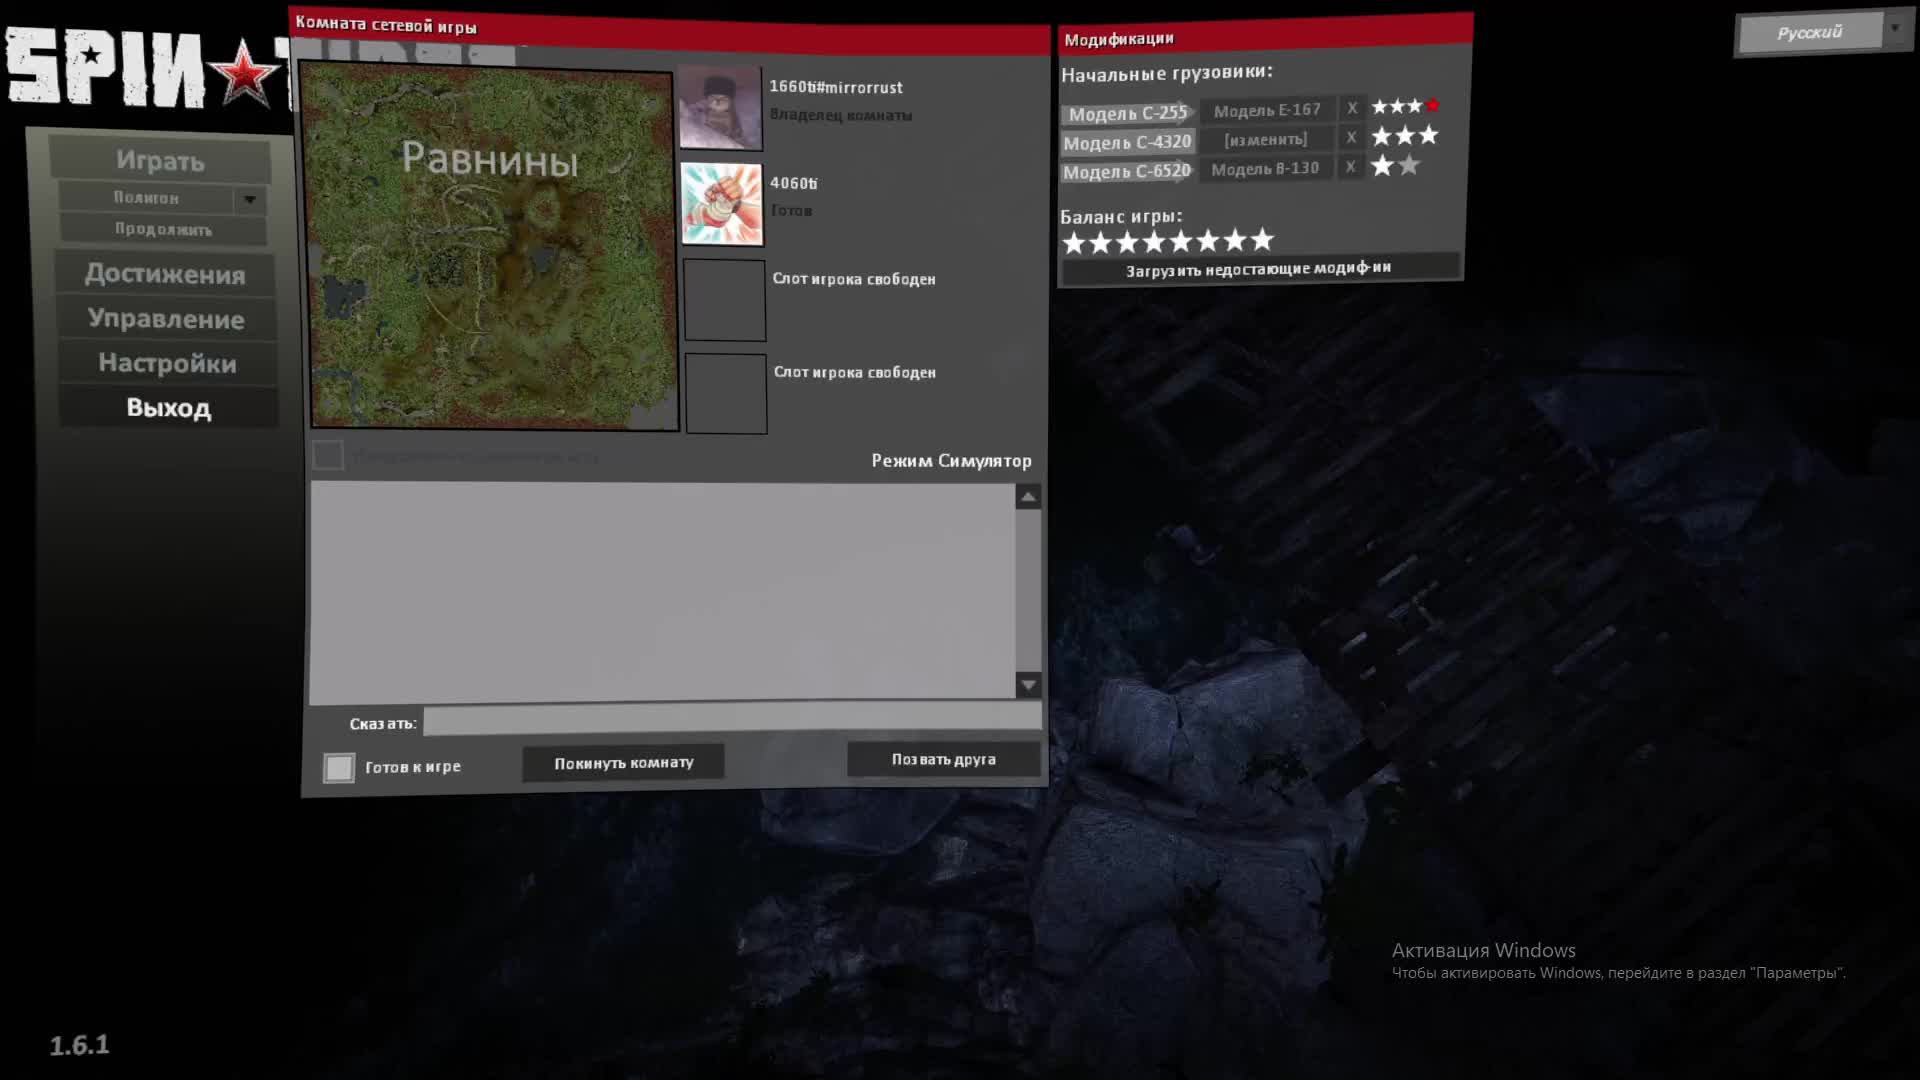Screen dimensions: 1920x1080
Task: Click the room owner's avatar picture
Action: [720, 108]
